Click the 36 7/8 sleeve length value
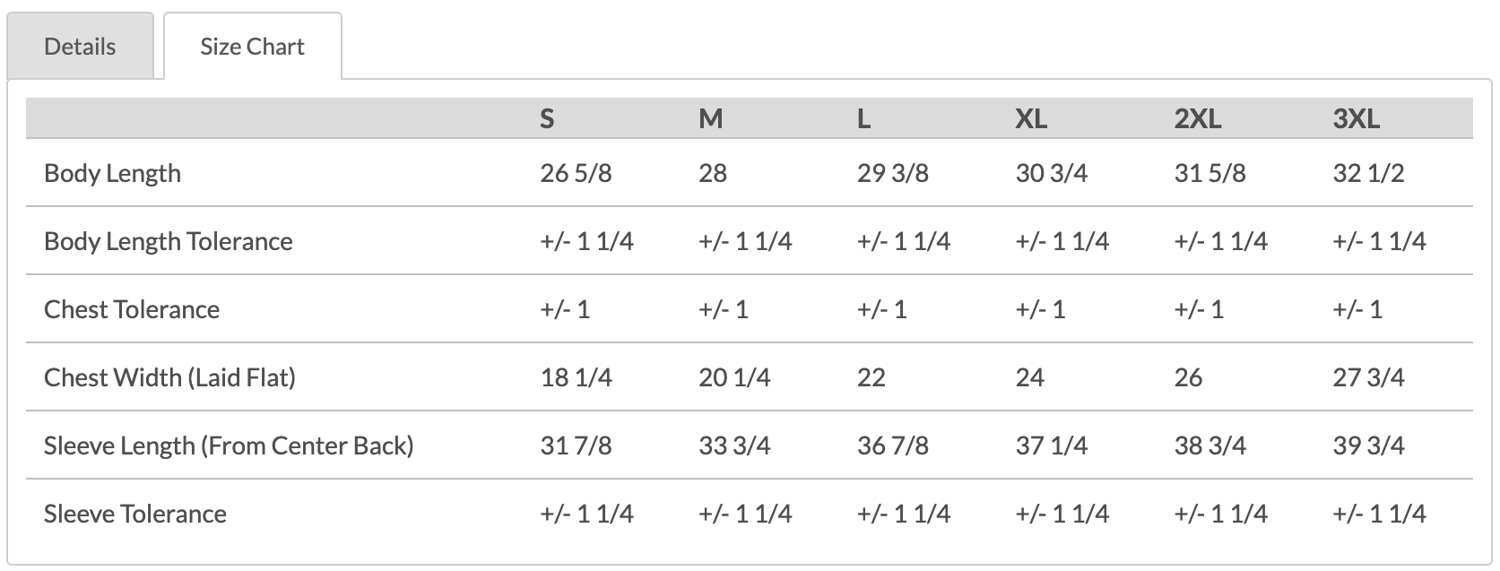 coord(892,446)
